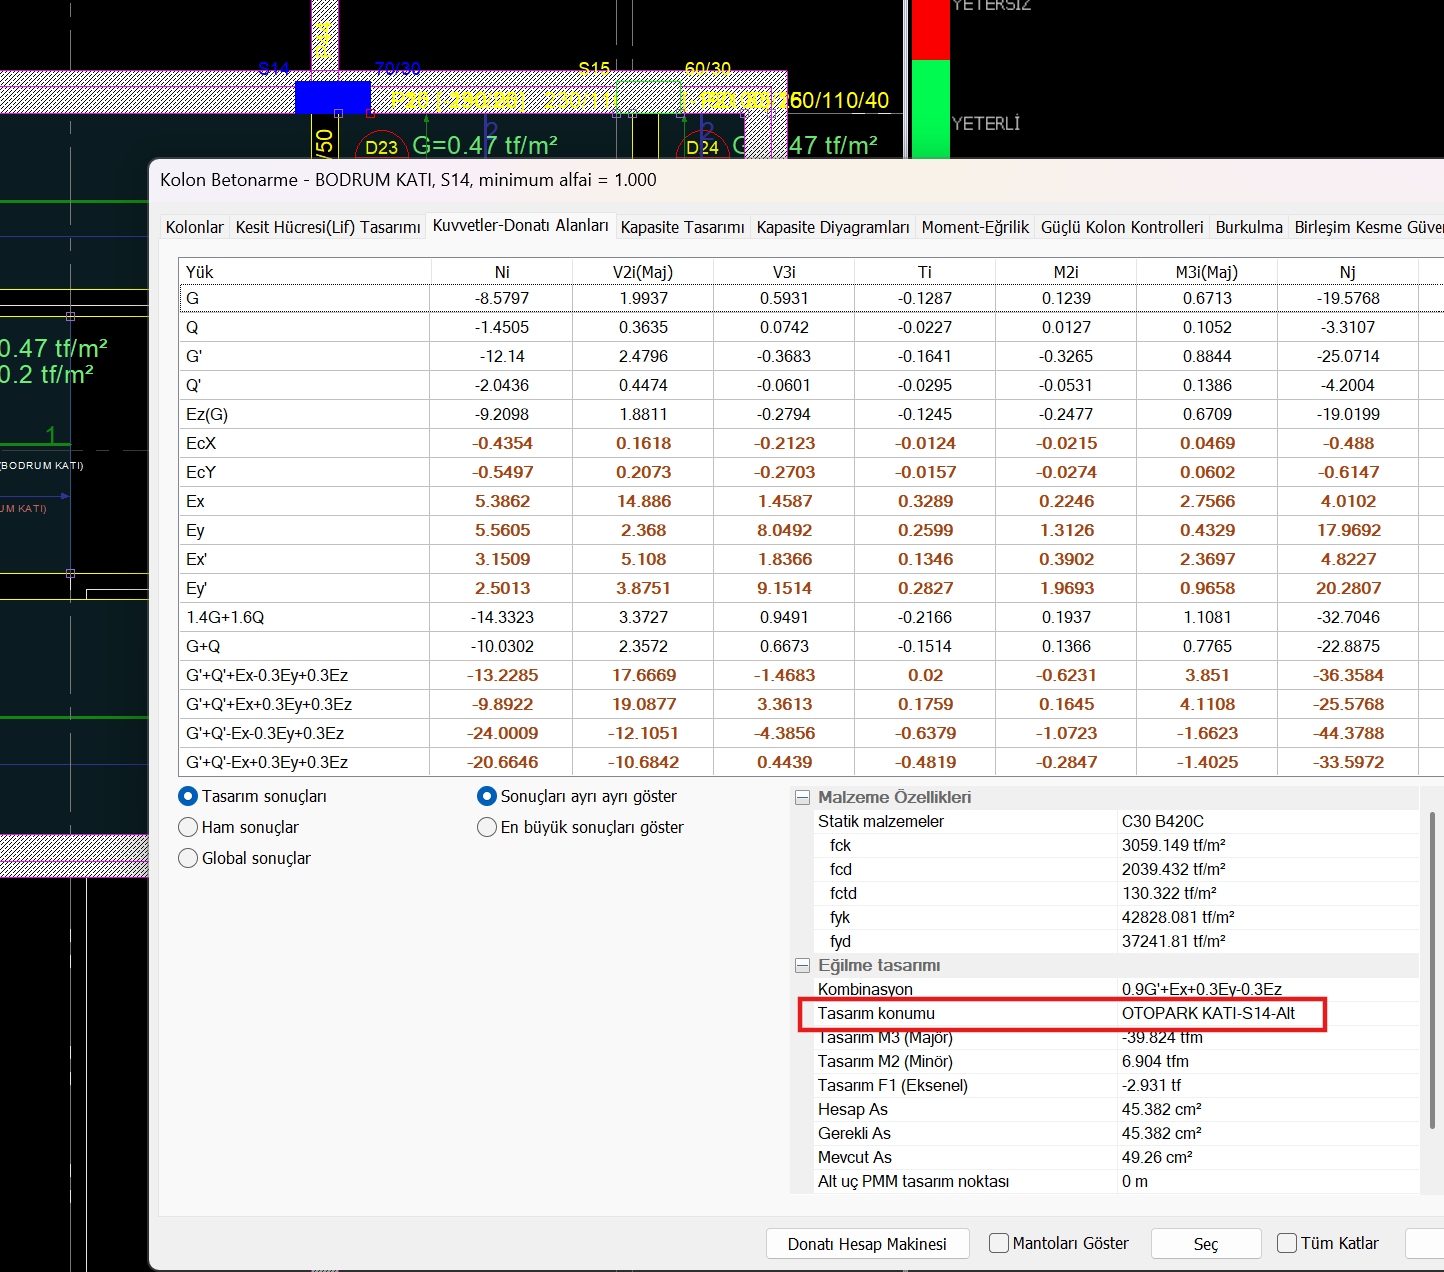This screenshot has height=1272, width=1444.
Task: Open the Kapasite Tasarımı tab
Action: point(683,227)
